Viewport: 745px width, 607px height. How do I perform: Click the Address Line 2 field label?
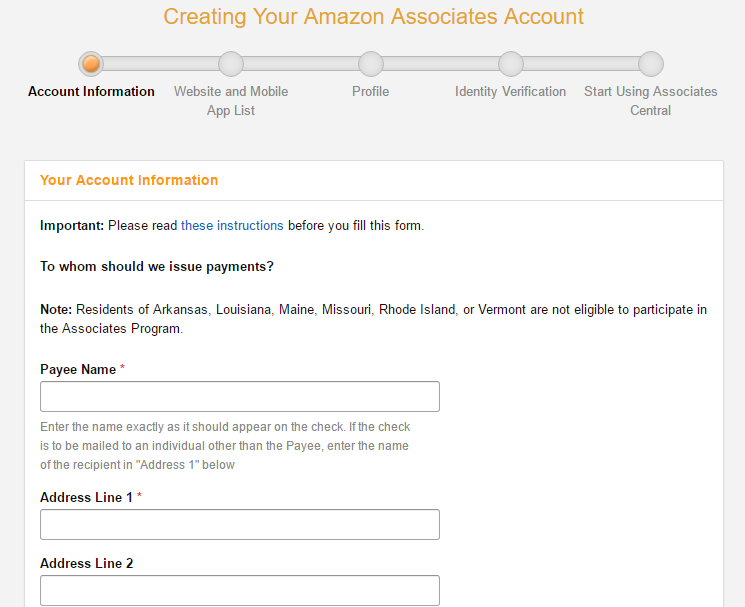[87, 563]
